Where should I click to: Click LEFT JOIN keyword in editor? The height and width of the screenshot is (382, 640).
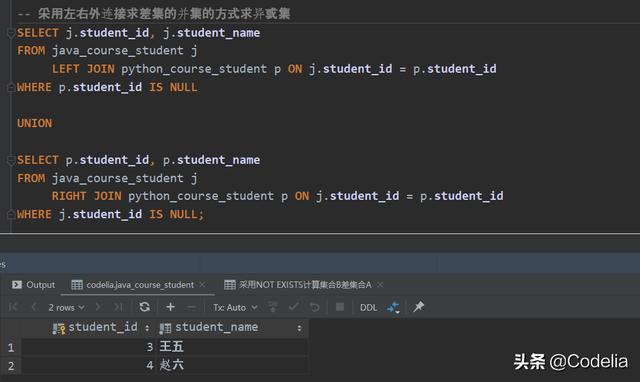click(83, 69)
